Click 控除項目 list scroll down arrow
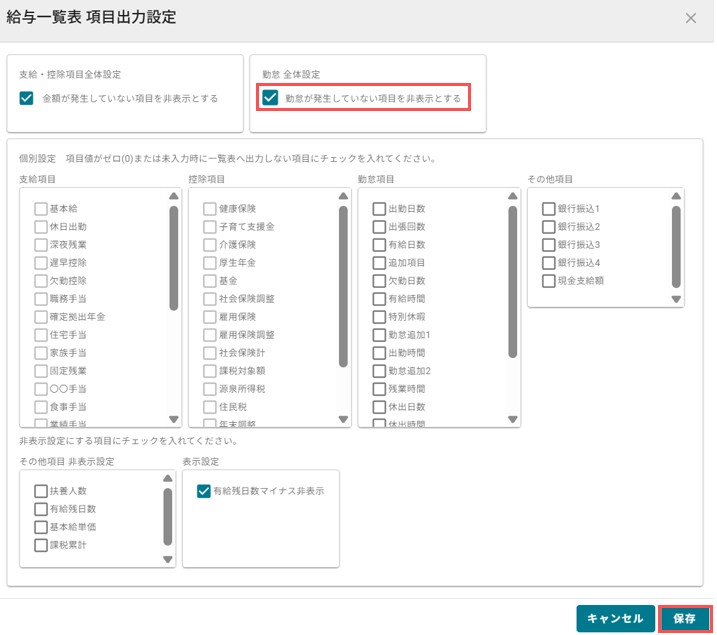Viewport: 717px width, 635px height. click(x=343, y=419)
